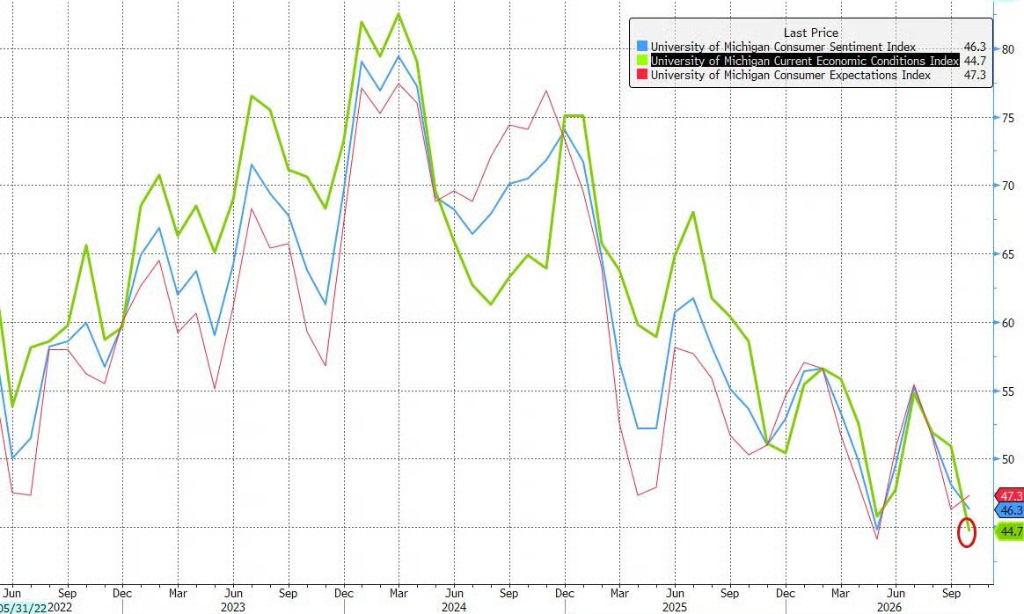The image size is (1024, 614).
Task: Click the 44.7 value in the legend
Action: 975,61
